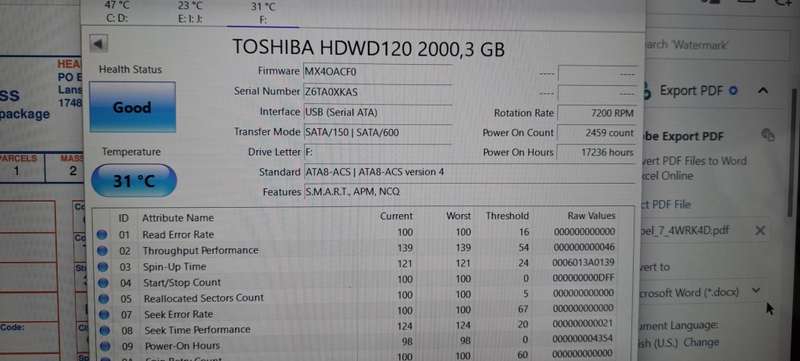
Task: Click the Threshold column header
Action: (507, 216)
